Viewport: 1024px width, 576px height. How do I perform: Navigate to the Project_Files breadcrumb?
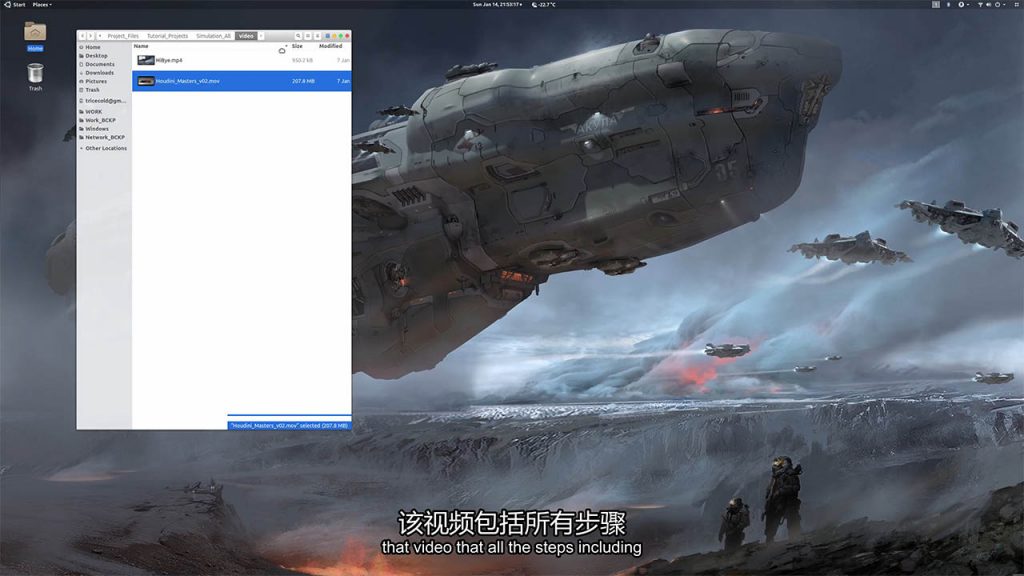pos(123,36)
